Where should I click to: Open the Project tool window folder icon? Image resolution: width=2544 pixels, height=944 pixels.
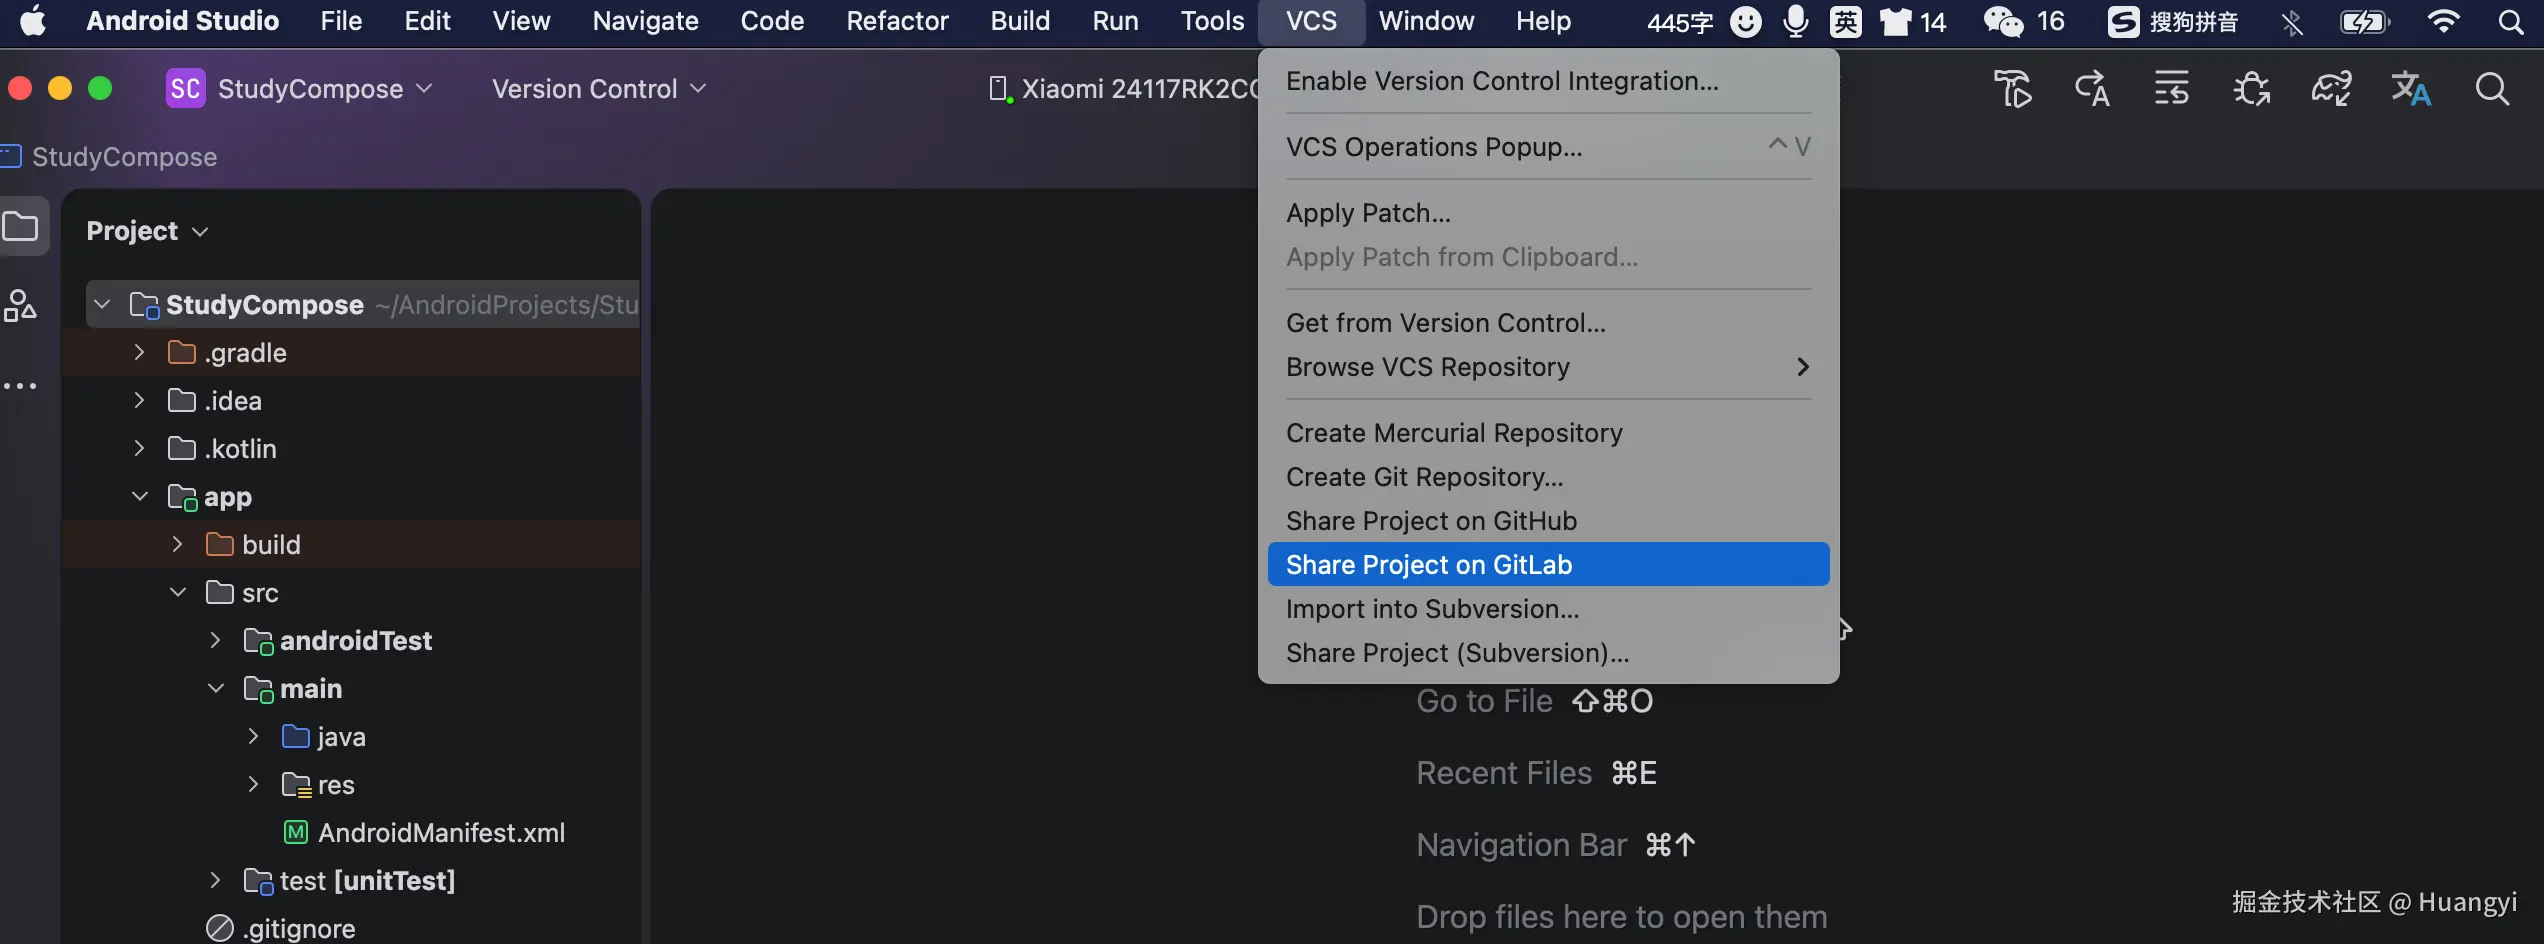(20, 227)
